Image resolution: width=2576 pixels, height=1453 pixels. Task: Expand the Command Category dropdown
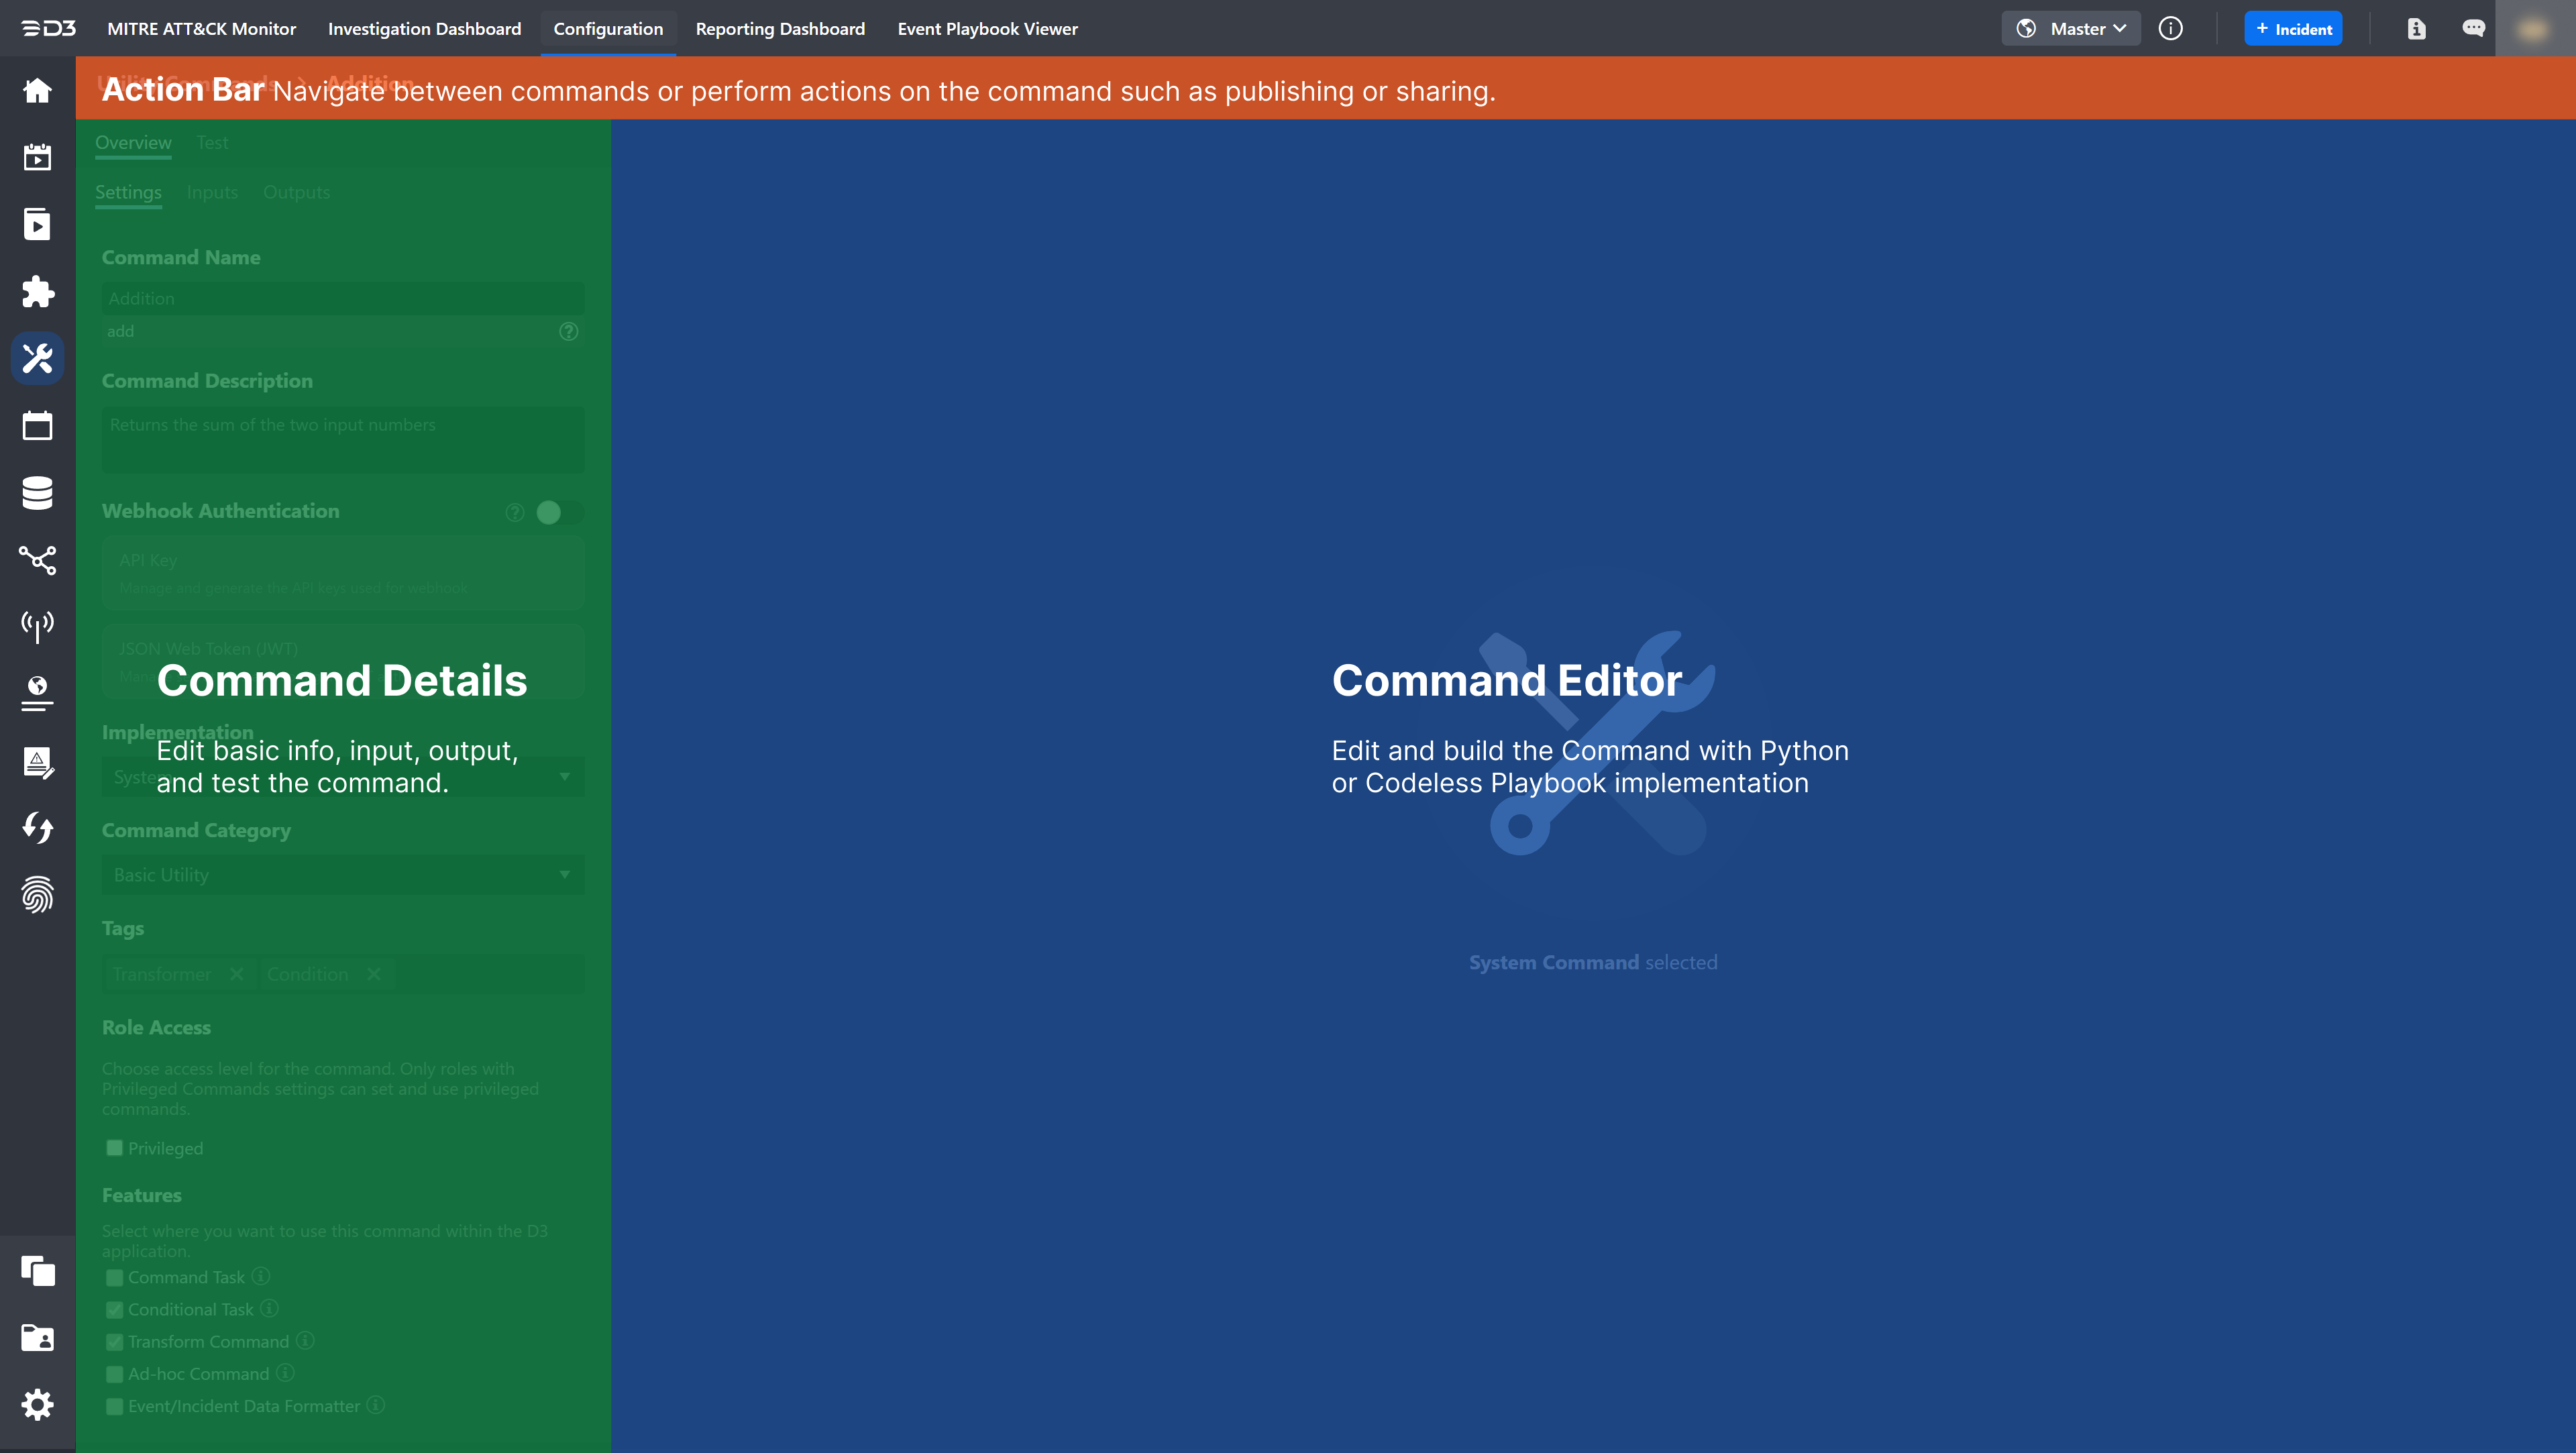point(343,875)
